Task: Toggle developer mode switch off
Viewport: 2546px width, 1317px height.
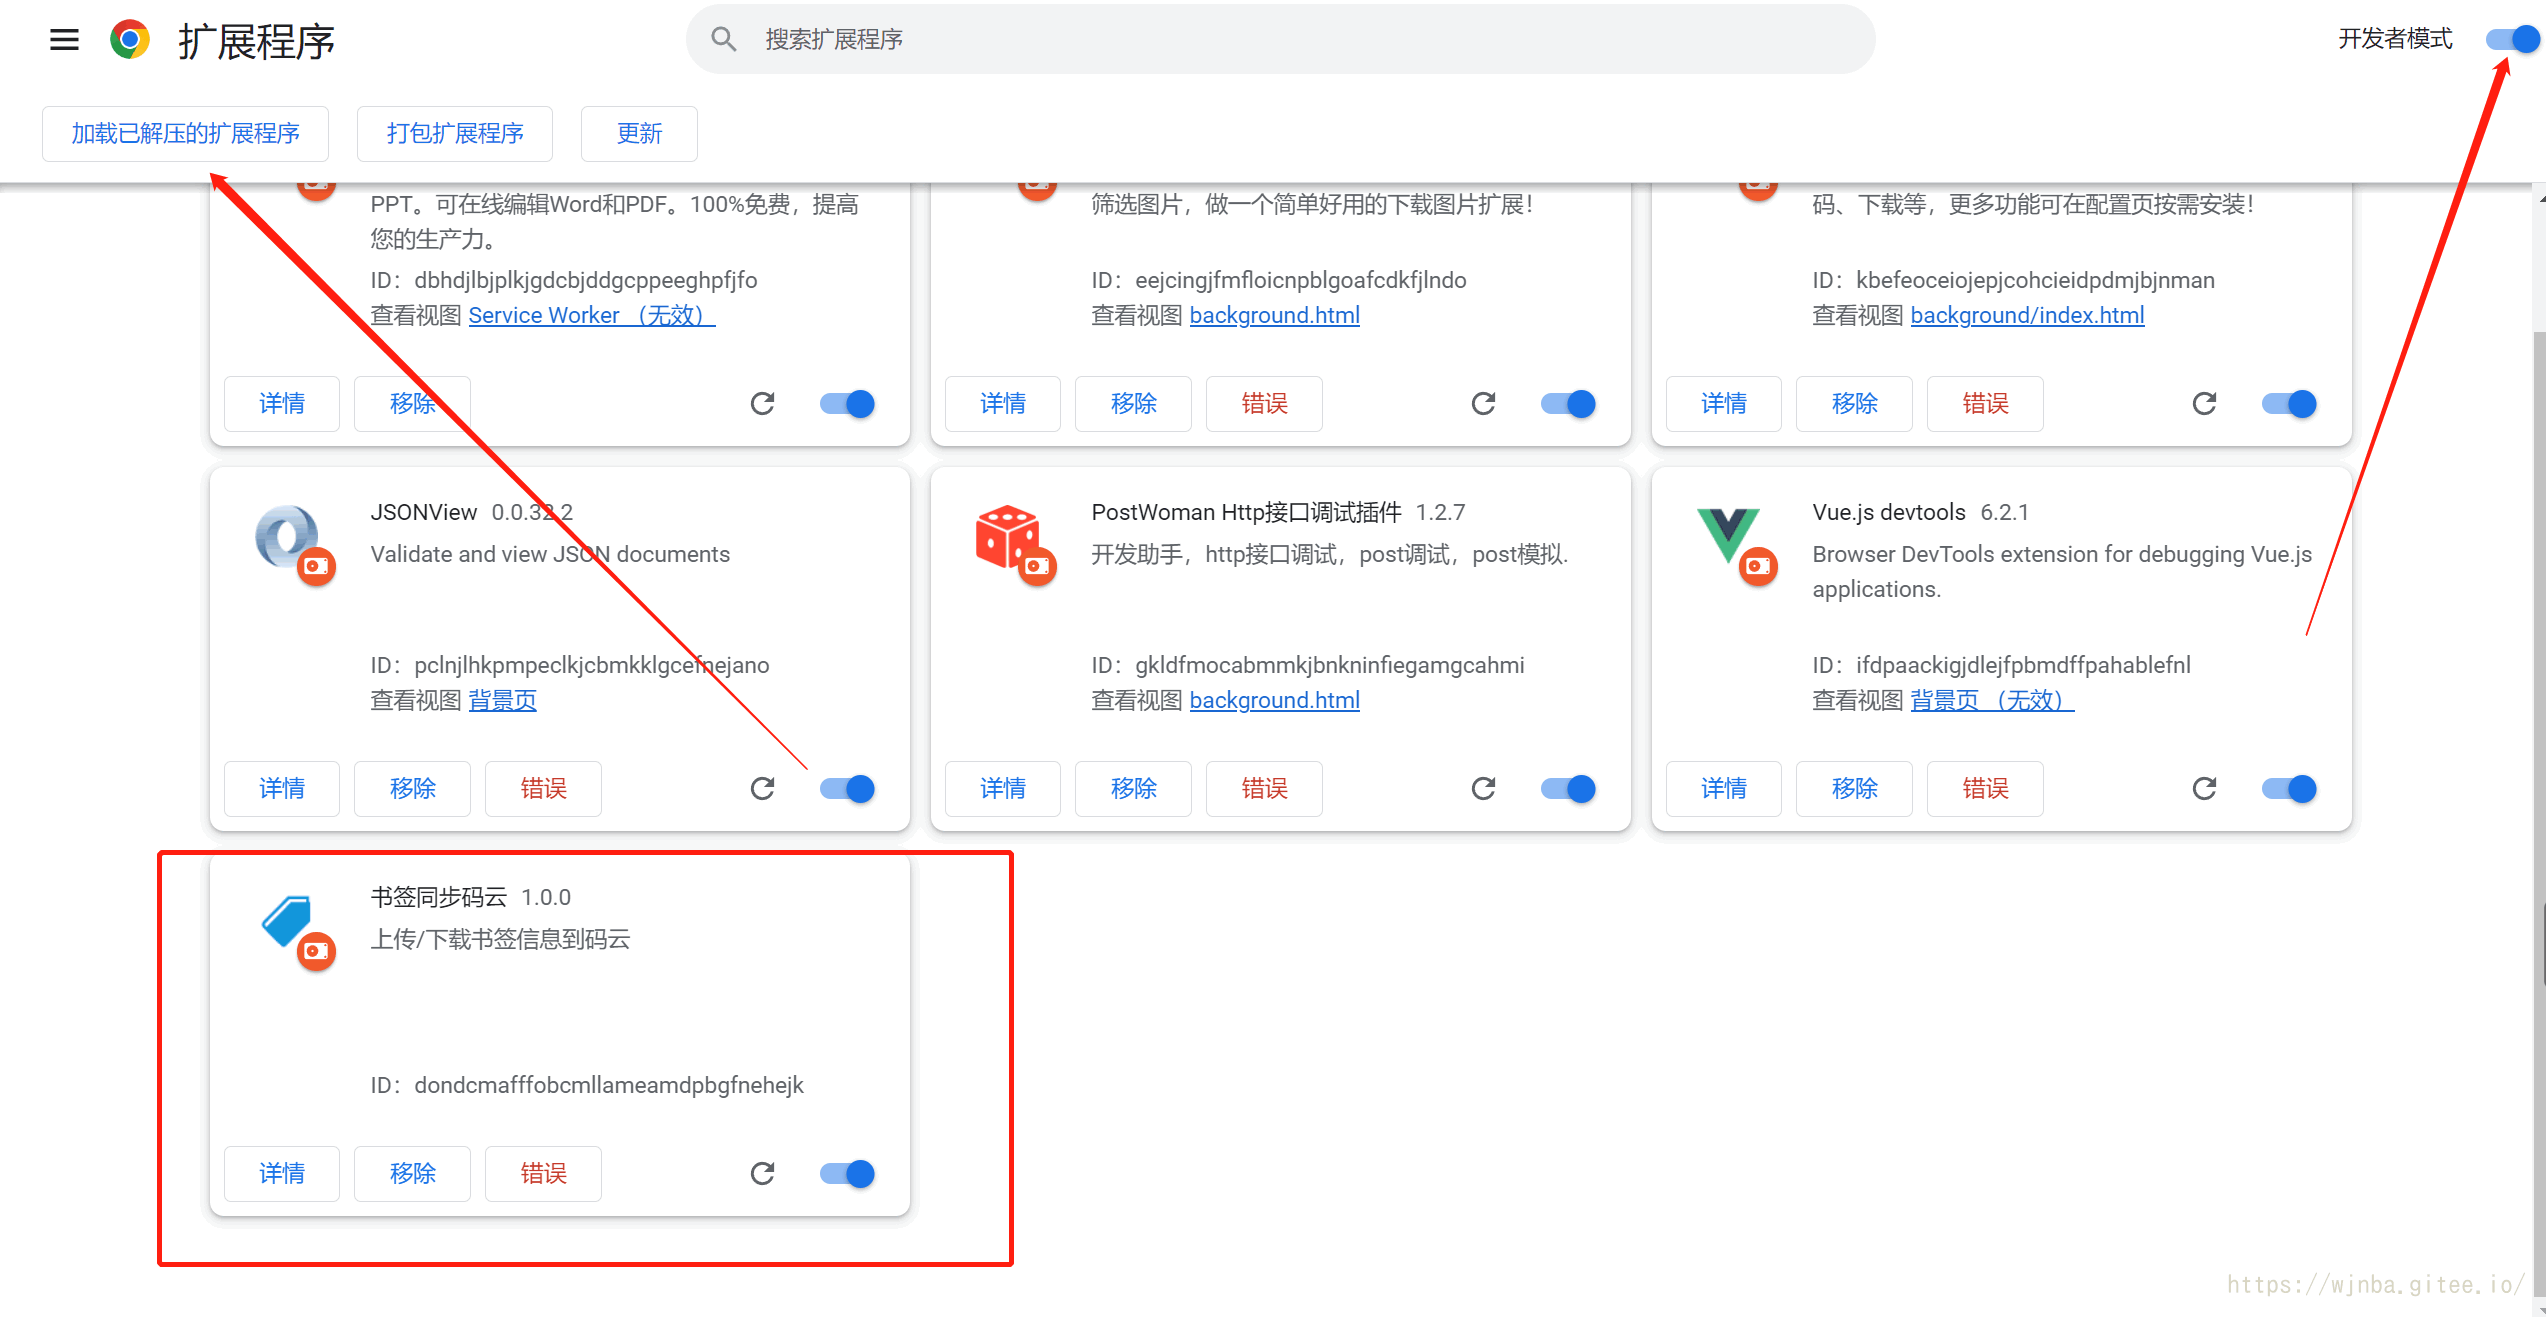Action: tap(2512, 39)
